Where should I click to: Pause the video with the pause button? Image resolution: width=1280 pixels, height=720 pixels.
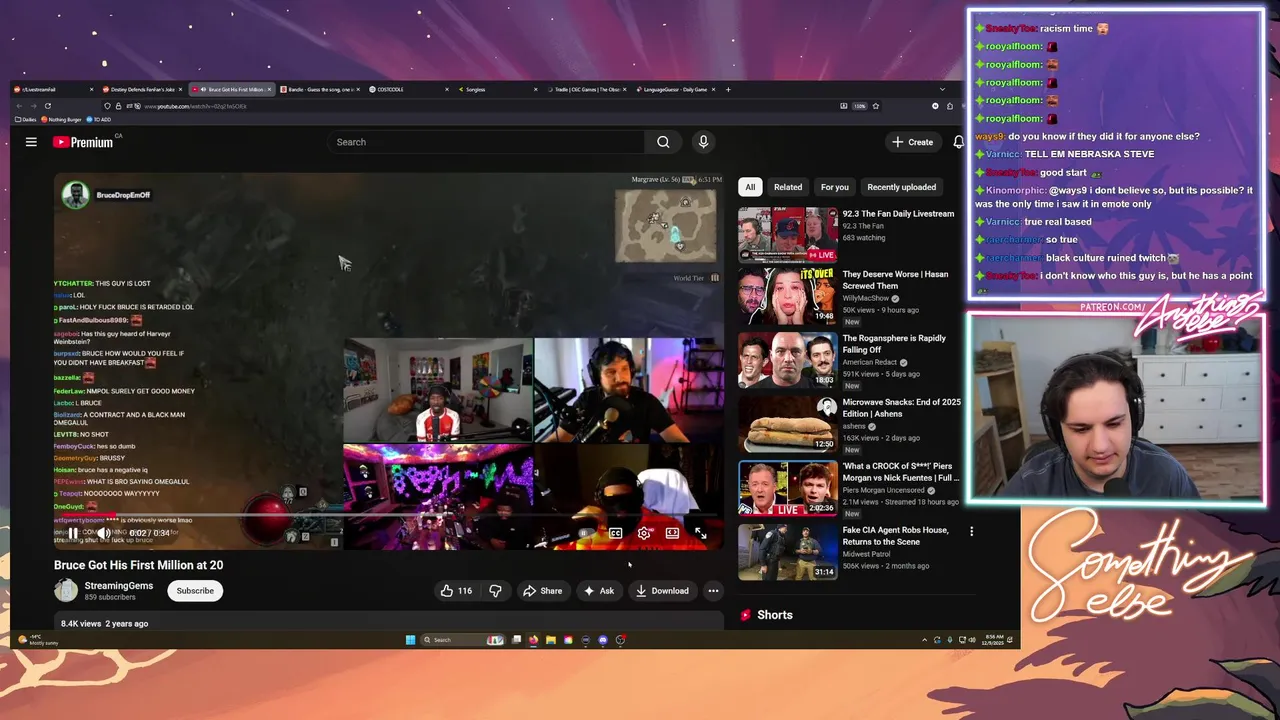73,533
